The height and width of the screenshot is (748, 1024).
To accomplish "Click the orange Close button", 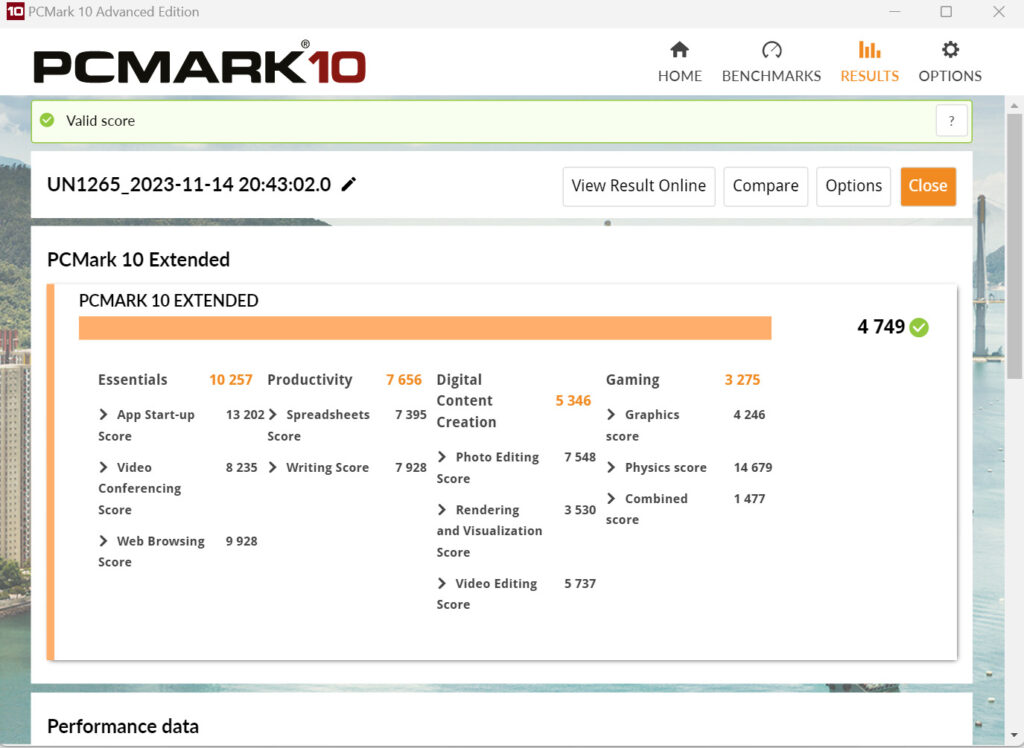I will tap(928, 186).
